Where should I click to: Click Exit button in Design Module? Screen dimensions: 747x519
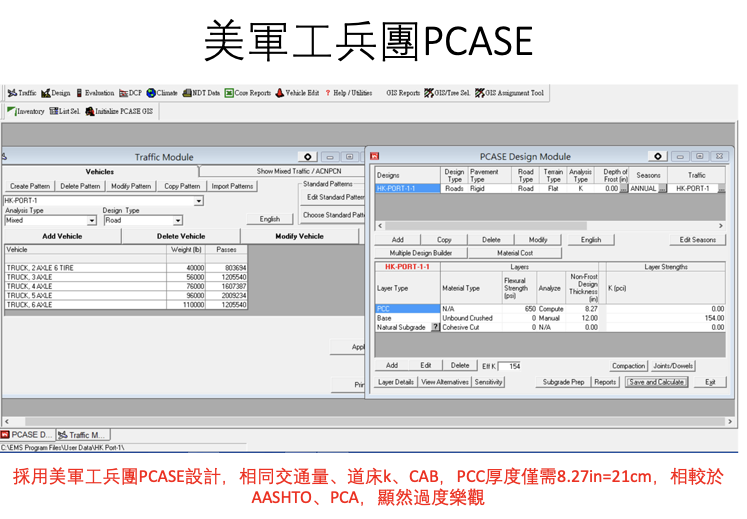[x=710, y=382]
